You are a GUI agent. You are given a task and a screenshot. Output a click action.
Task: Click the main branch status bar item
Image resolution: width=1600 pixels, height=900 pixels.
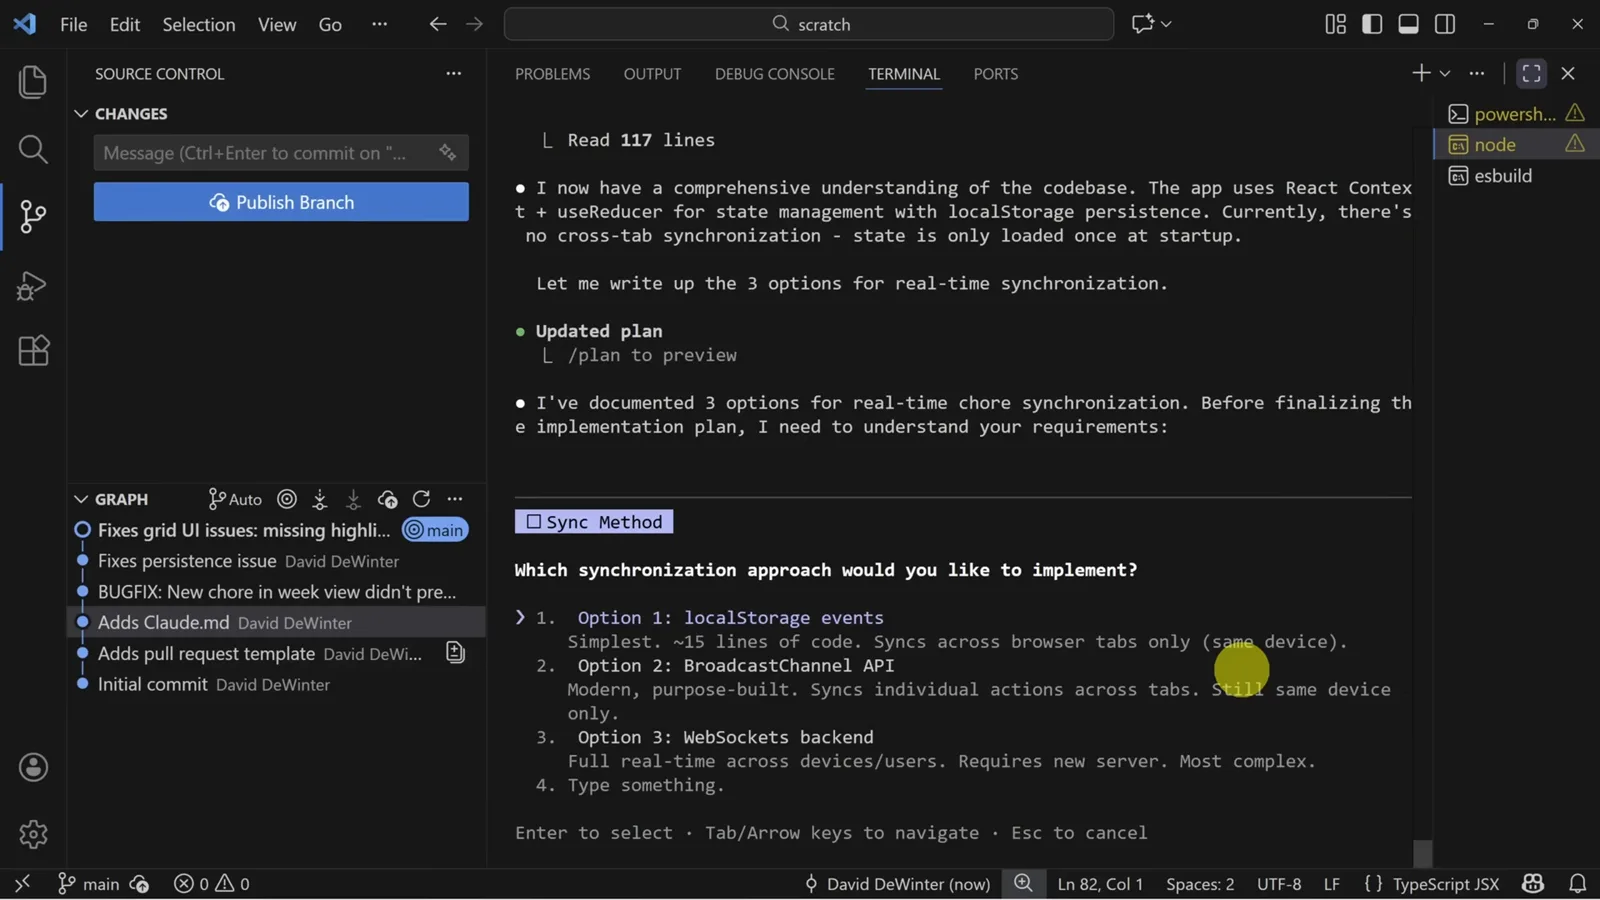(x=89, y=884)
